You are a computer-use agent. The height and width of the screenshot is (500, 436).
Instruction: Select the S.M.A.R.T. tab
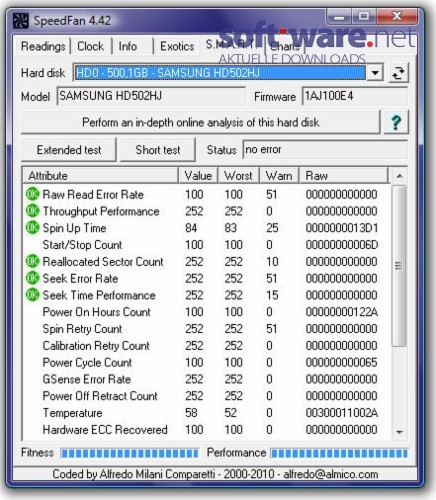[x=231, y=44]
